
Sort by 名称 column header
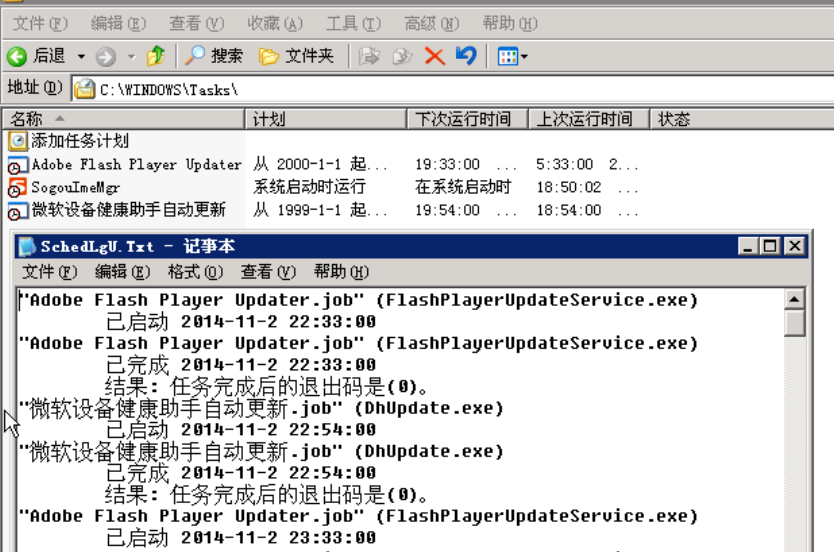124,119
